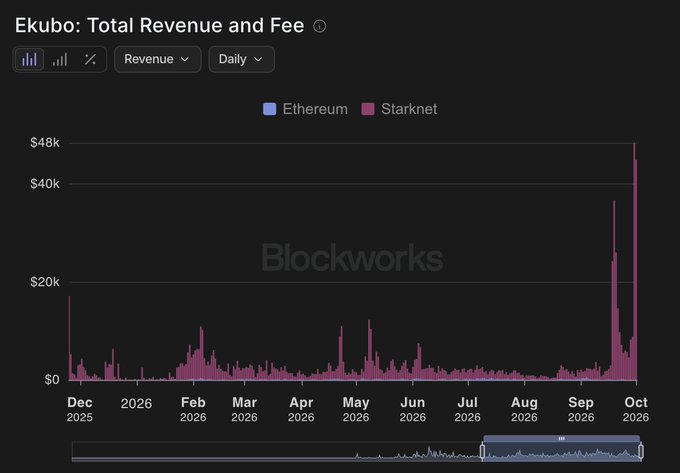Click the Apr 2026 x-axis label
This screenshot has height=473, width=680.
point(301,409)
